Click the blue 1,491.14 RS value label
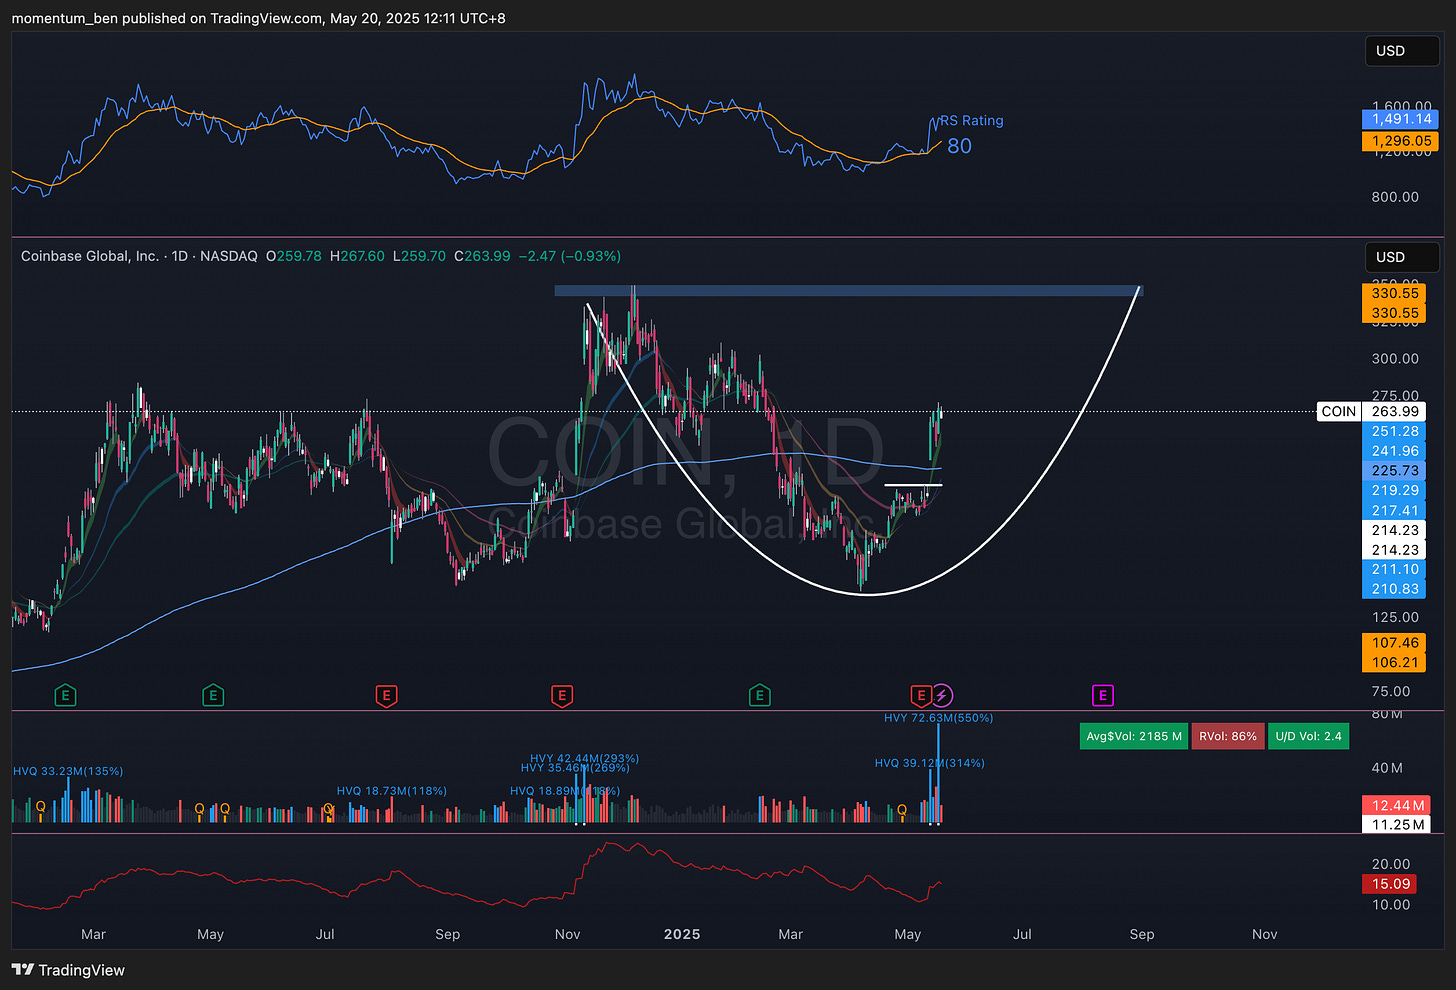Screen dimensions: 1456x990 tap(1400, 119)
